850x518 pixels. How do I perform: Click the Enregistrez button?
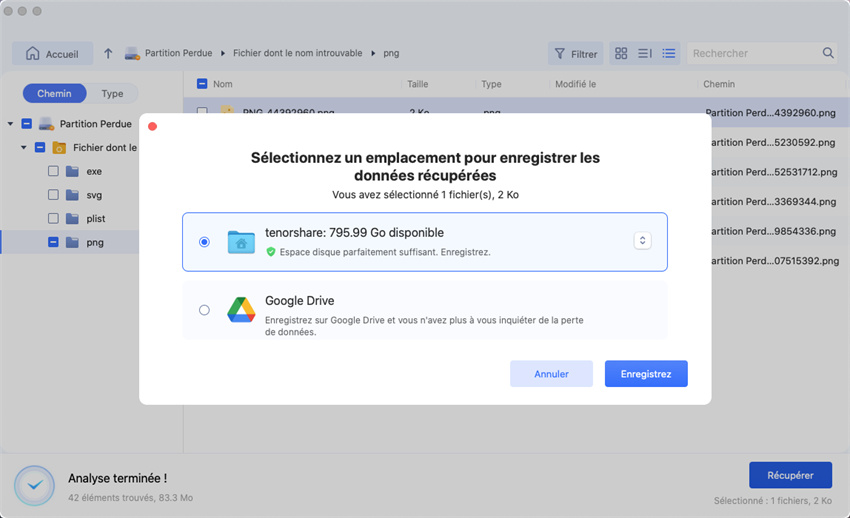tap(646, 374)
